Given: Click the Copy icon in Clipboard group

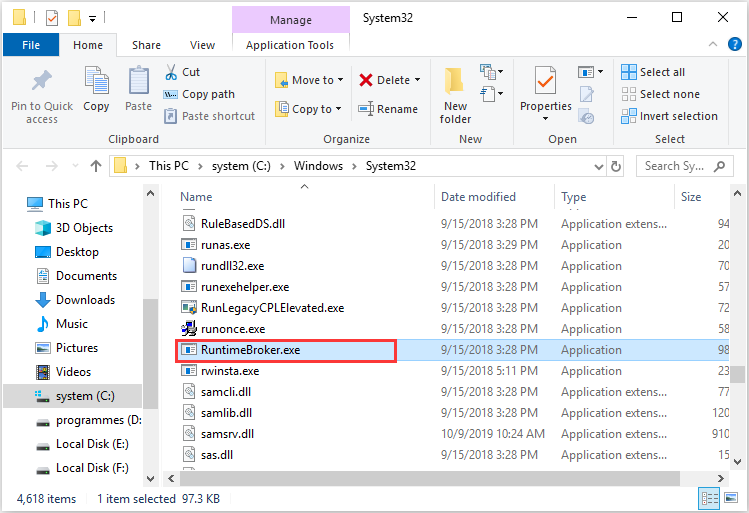Looking at the screenshot, I should 96,80.
